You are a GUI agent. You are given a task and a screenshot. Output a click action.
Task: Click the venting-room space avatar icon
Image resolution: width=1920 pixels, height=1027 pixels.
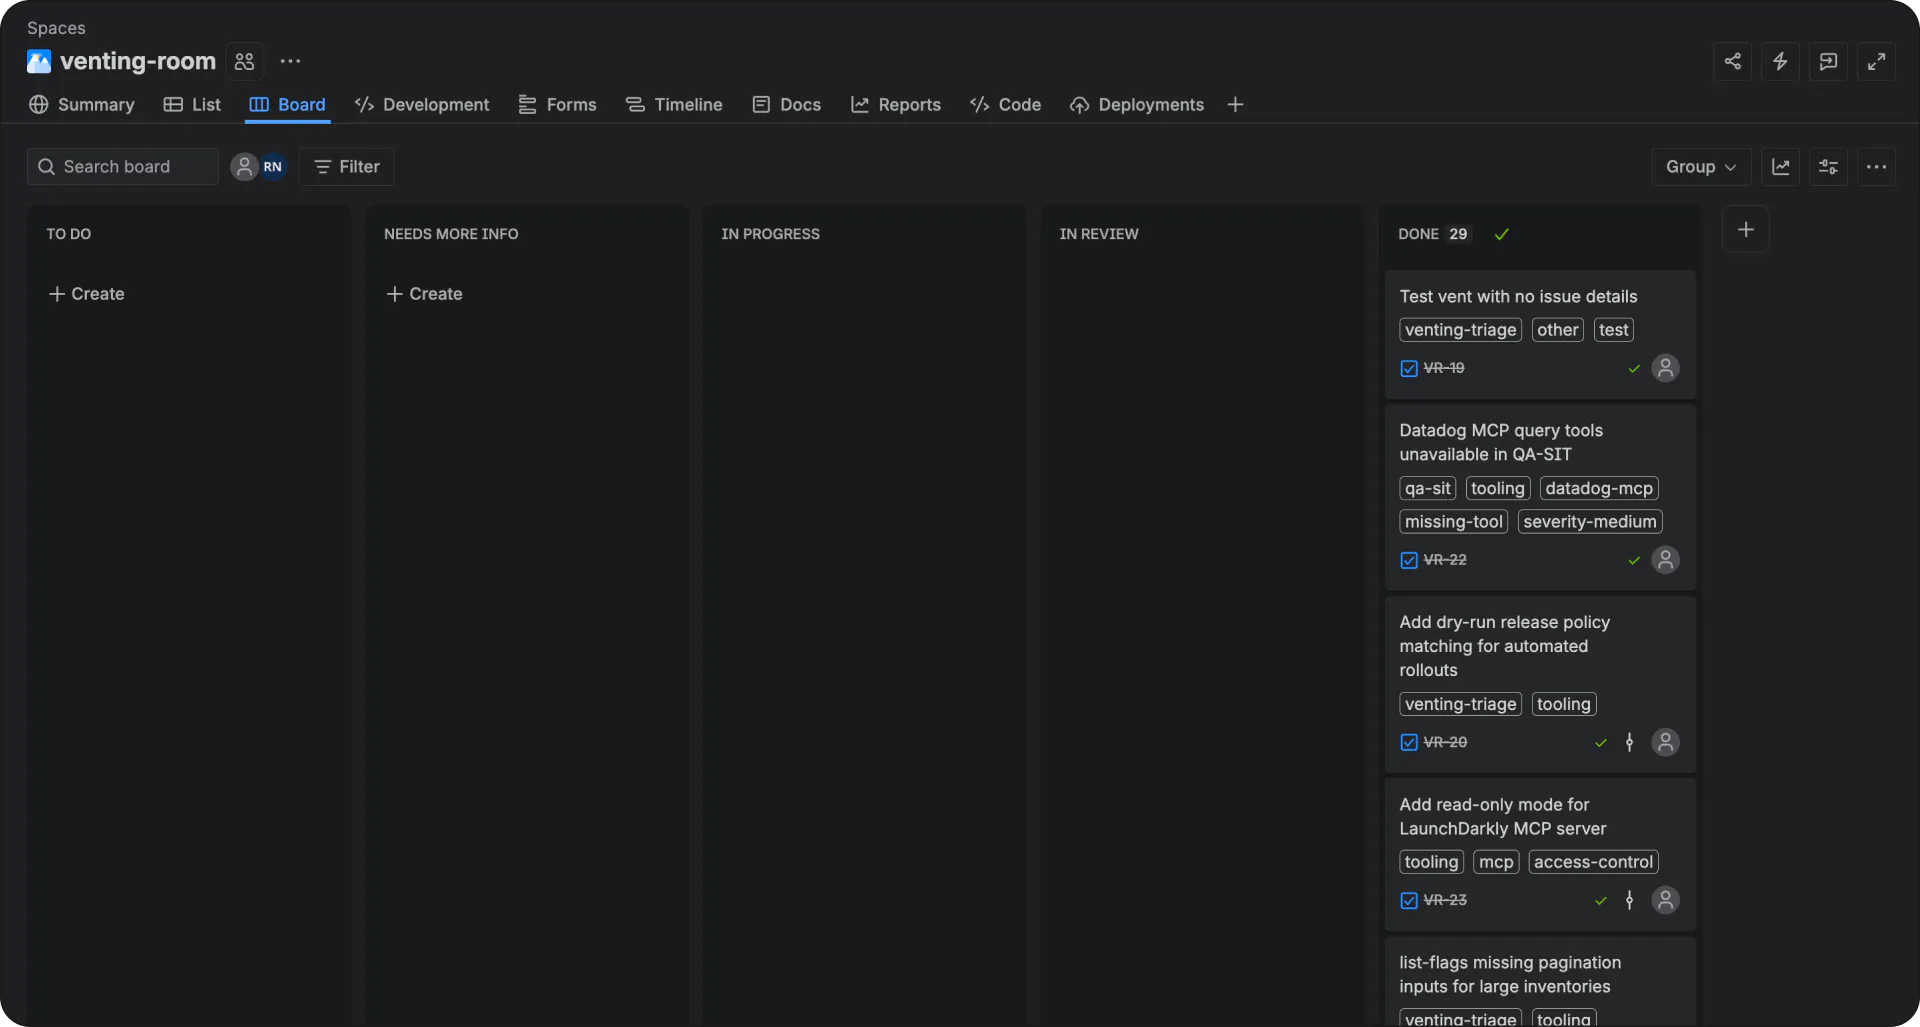tap(39, 62)
